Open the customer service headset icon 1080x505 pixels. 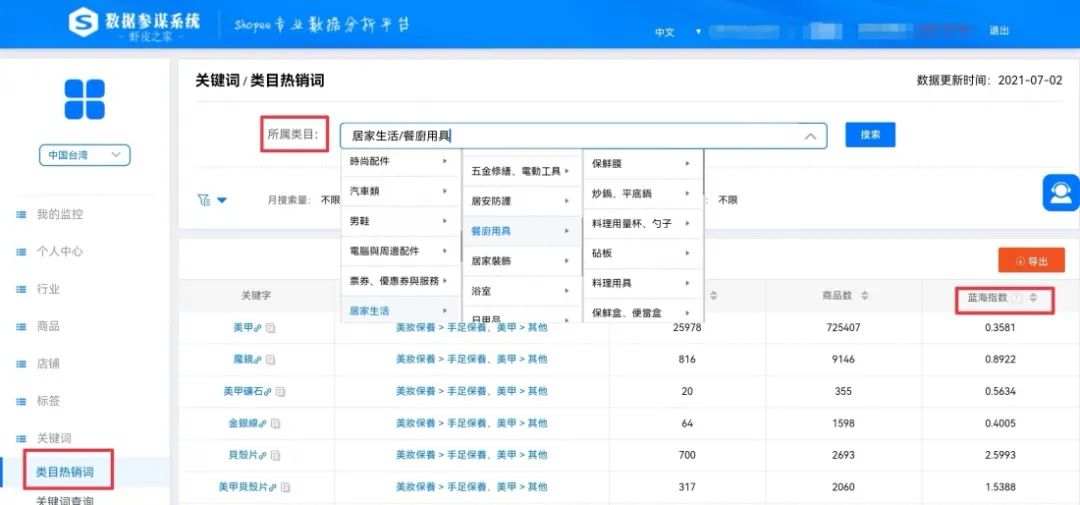[x=1061, y=192]
